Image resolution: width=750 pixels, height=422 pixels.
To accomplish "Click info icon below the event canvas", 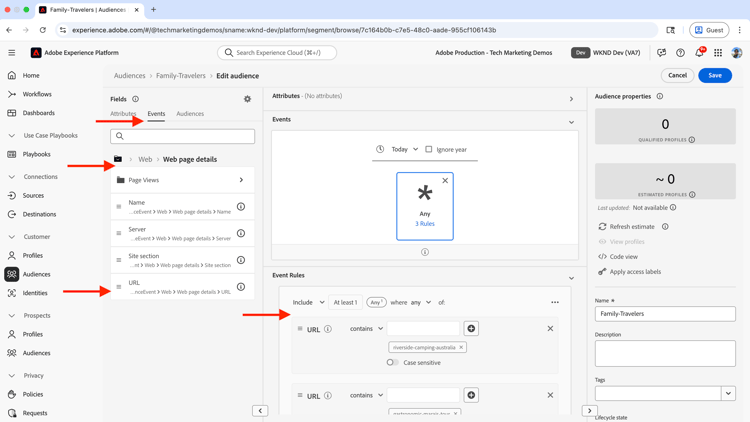I will coord(425,252).
